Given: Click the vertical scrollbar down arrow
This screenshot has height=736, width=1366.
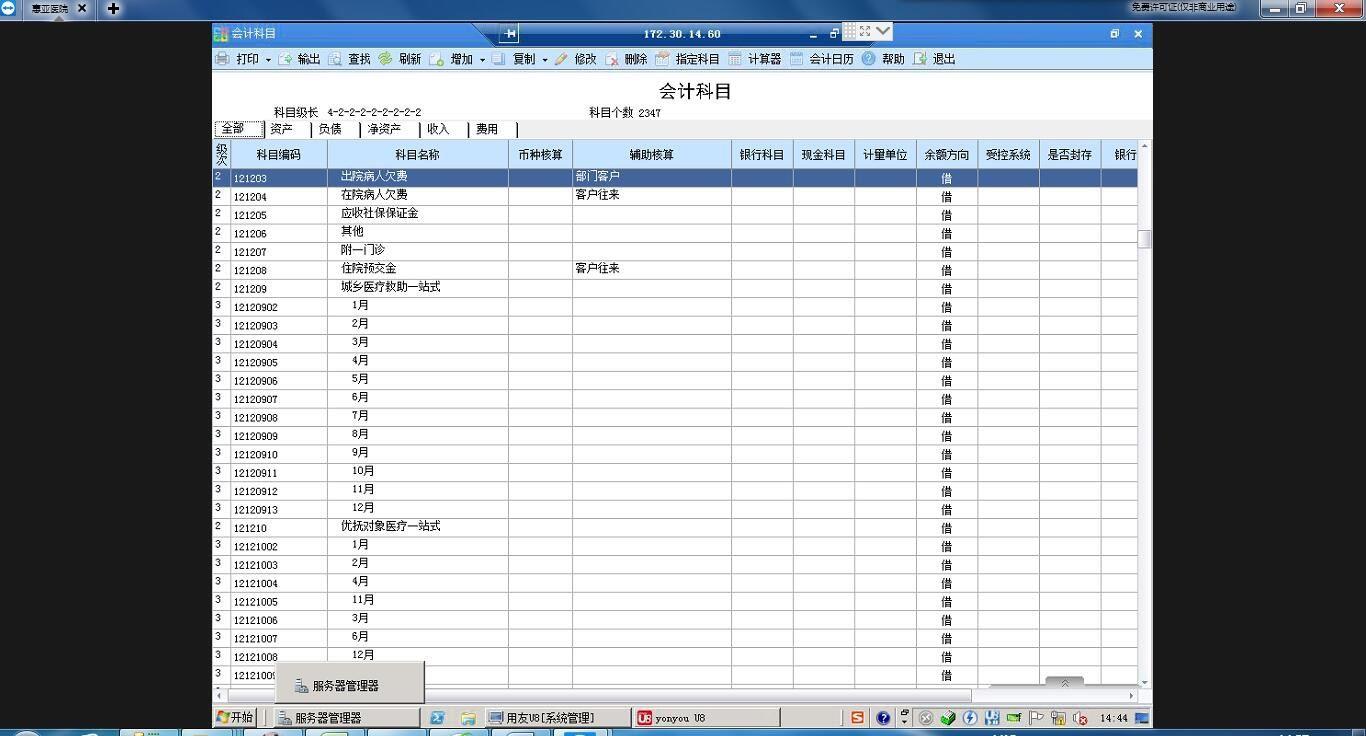Looking at the screenshot, I should 1144,683.
